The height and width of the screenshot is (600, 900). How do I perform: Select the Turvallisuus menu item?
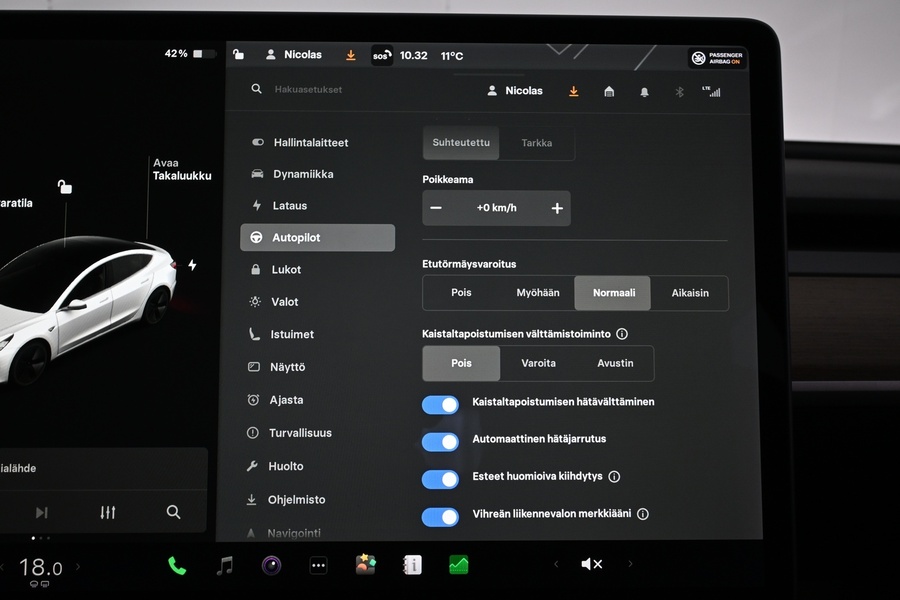[x=299, y=433]
